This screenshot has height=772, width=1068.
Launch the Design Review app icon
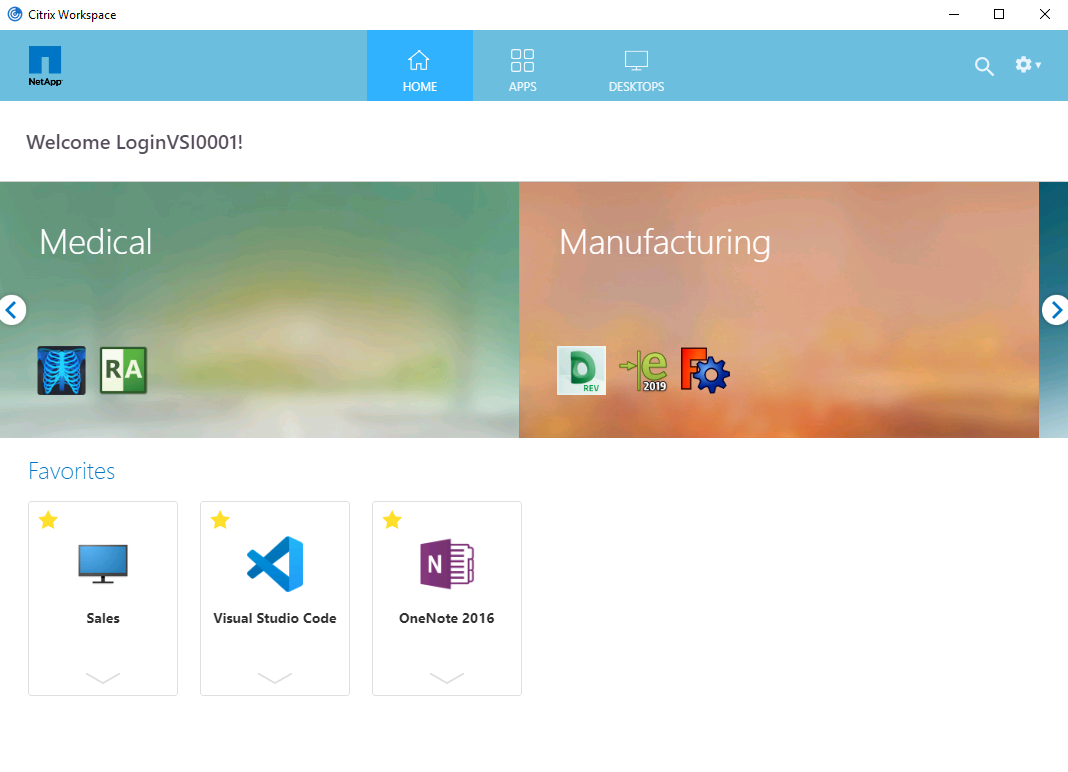pos(581,371)
